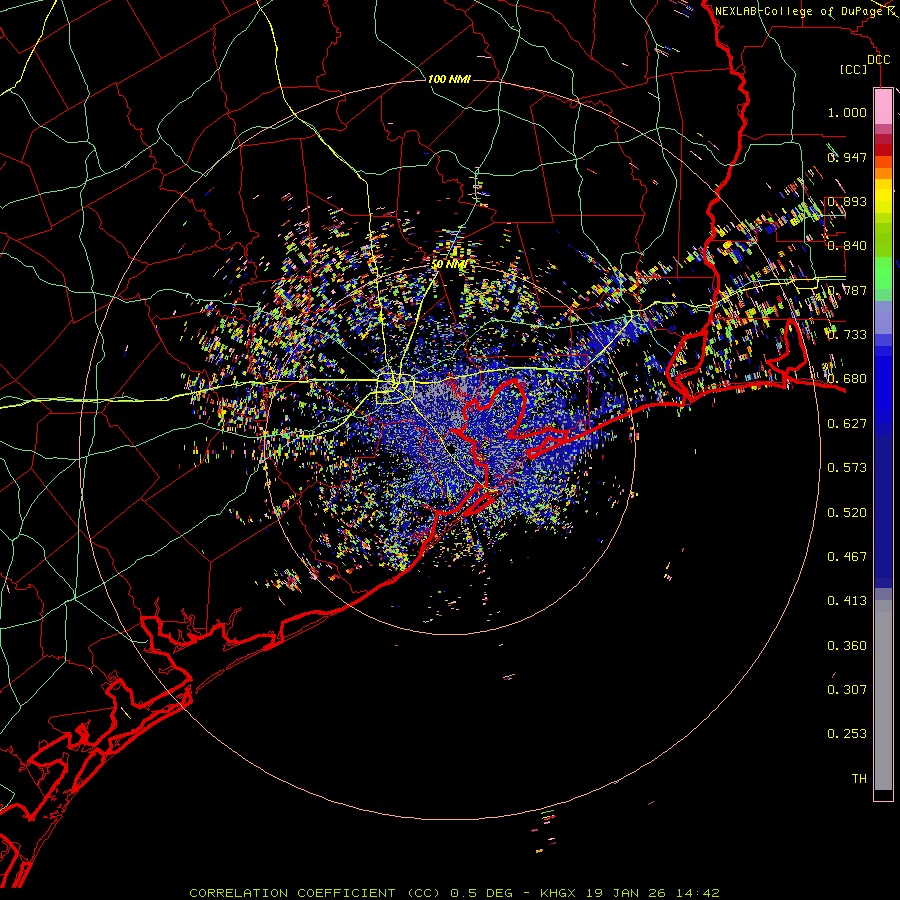The width and height of the screenshot is (900, 900).
Task: Click the CORRELATION COEFFICIENT caption at bottom
Action: [x=454, y=893]
